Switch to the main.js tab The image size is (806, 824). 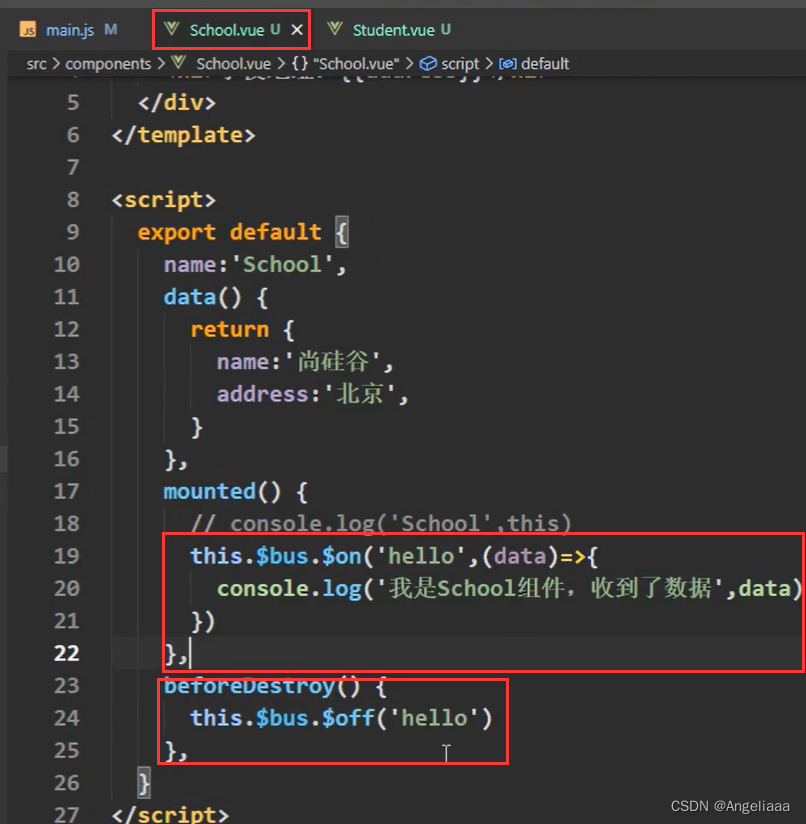69,30
